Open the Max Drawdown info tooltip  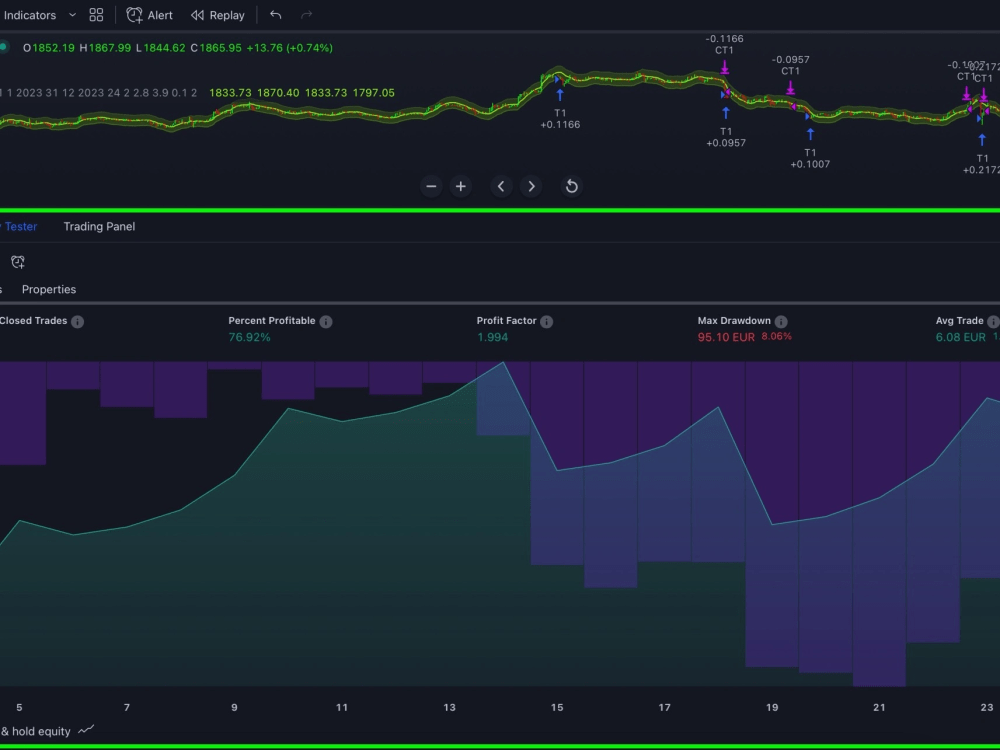779,321
